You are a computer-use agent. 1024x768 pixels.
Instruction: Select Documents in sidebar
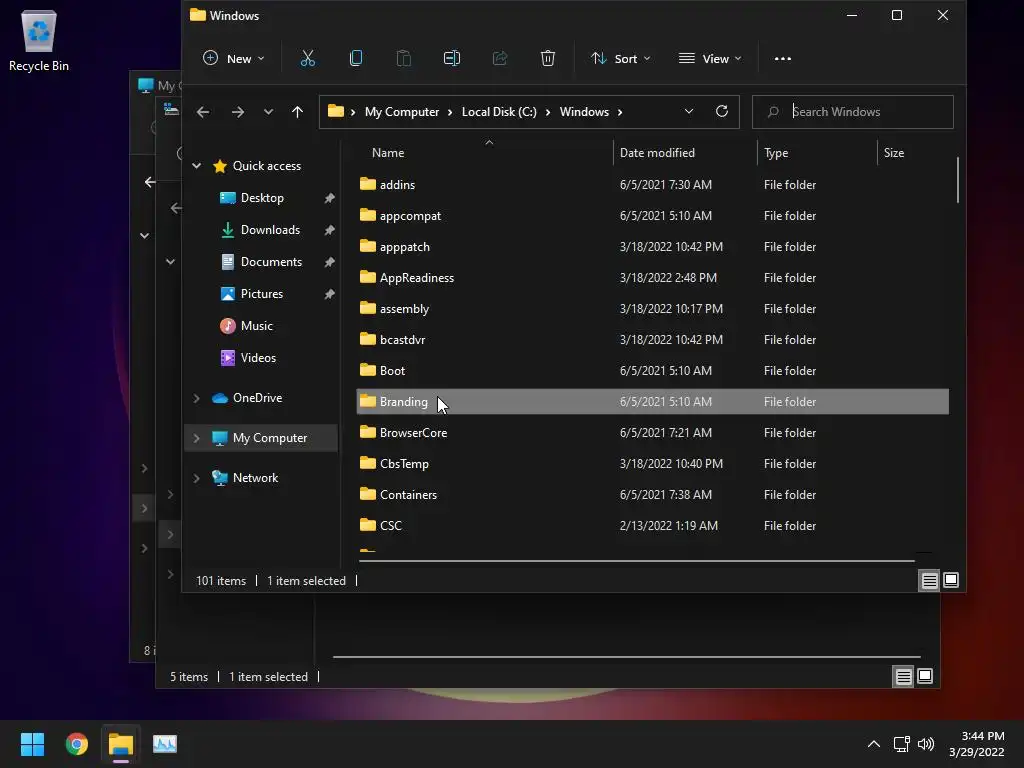coord(271,262)
